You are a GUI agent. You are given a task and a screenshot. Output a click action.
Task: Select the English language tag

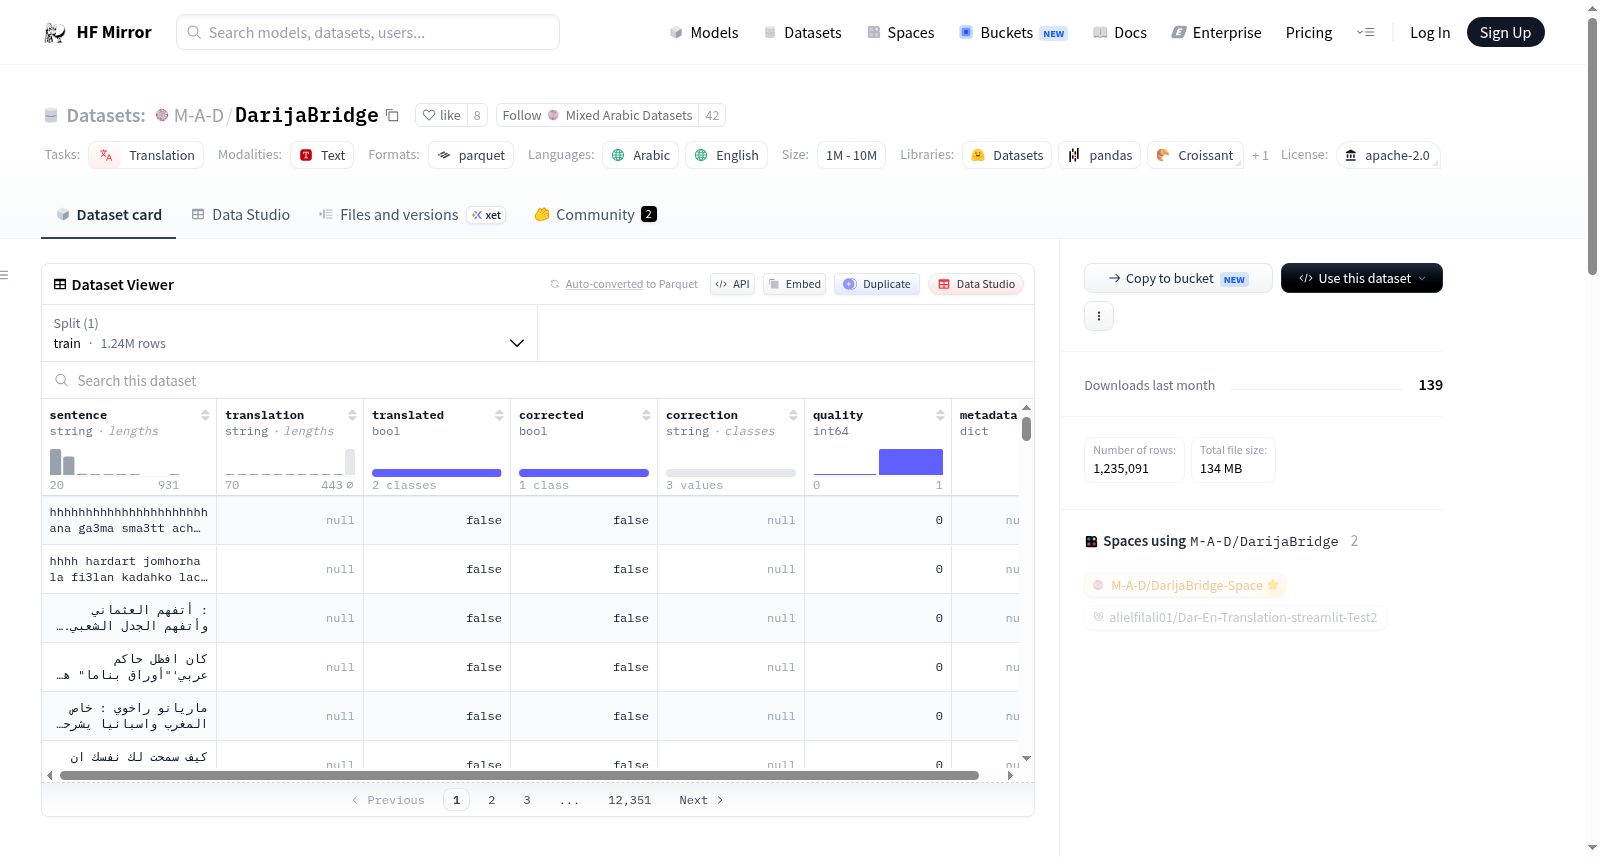tap(726, 155)
